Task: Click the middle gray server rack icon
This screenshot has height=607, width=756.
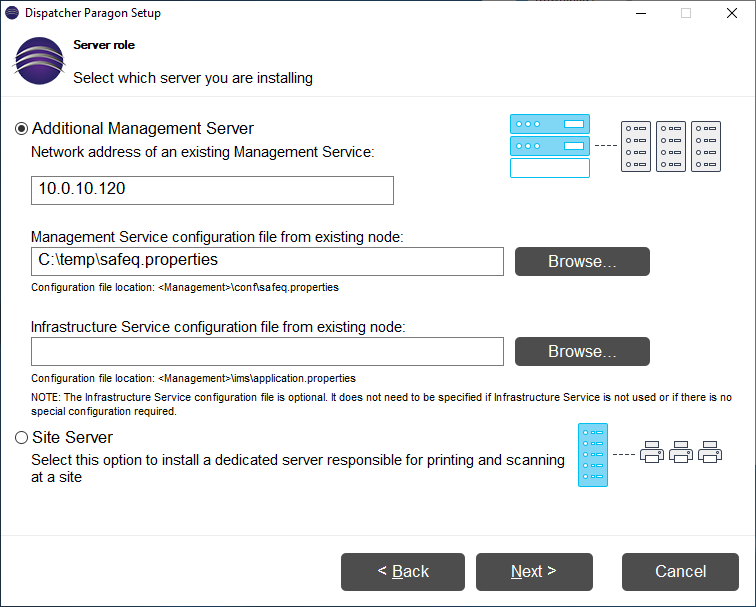Action: point(671,147)
